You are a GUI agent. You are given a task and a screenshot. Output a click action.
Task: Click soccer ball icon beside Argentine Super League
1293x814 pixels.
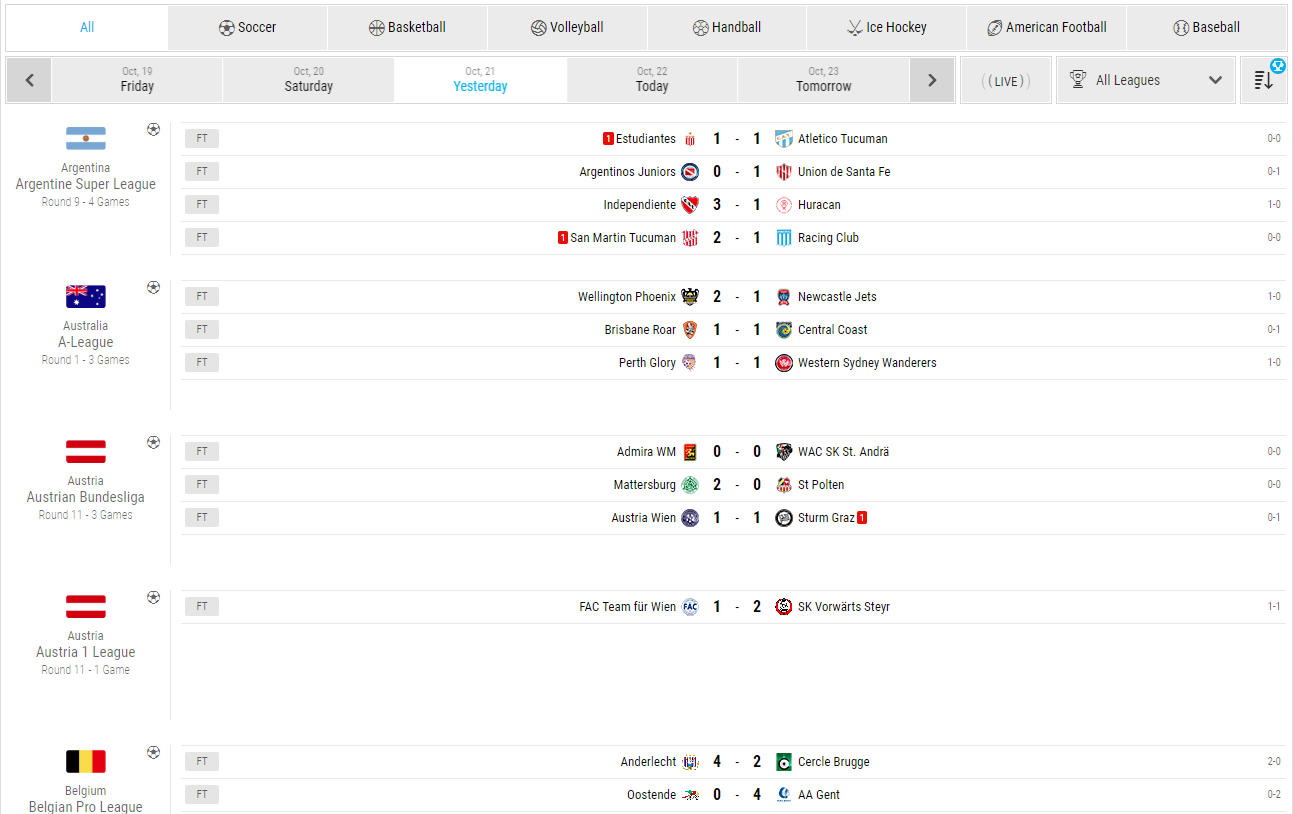pos(153,129)
